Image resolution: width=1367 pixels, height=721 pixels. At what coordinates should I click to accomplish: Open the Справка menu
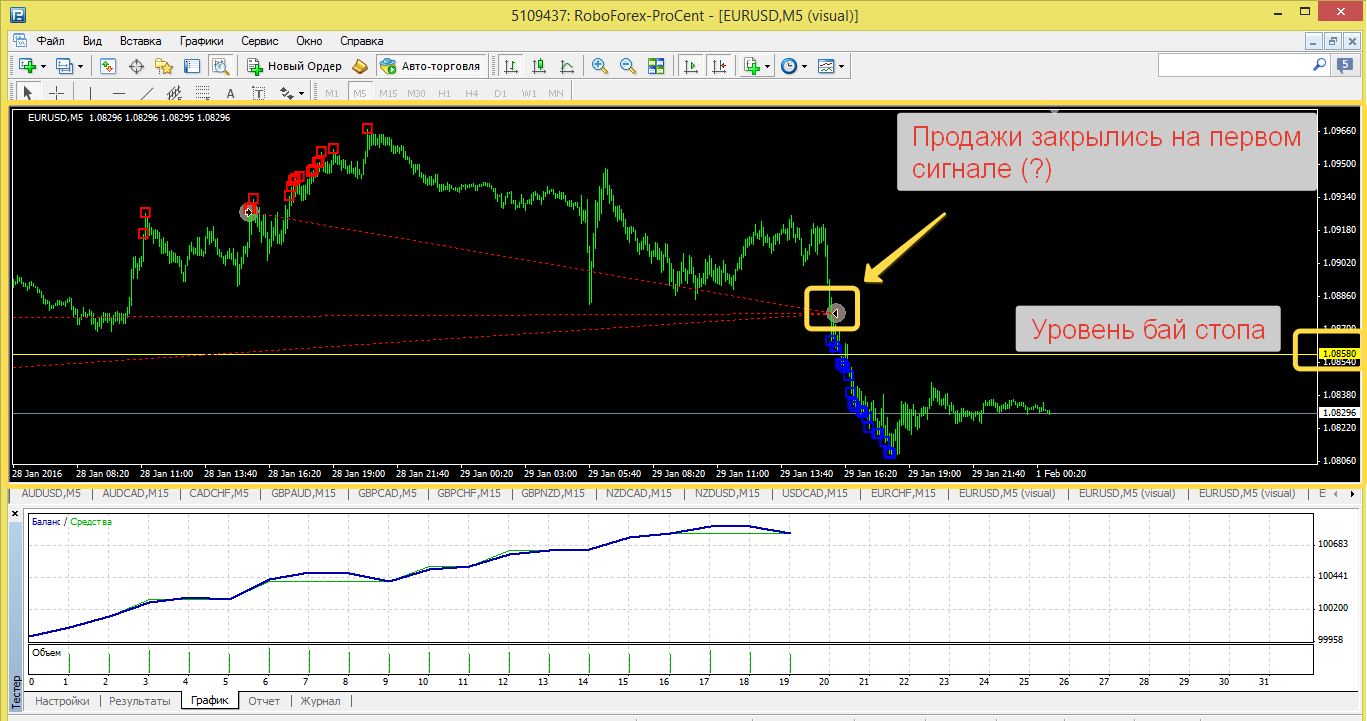[x=361, y=41]
